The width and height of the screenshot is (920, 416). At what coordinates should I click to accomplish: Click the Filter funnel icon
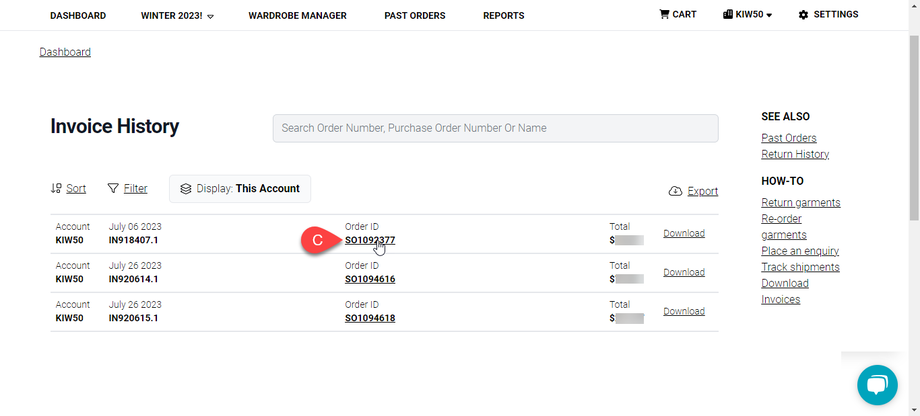point(113,188)
